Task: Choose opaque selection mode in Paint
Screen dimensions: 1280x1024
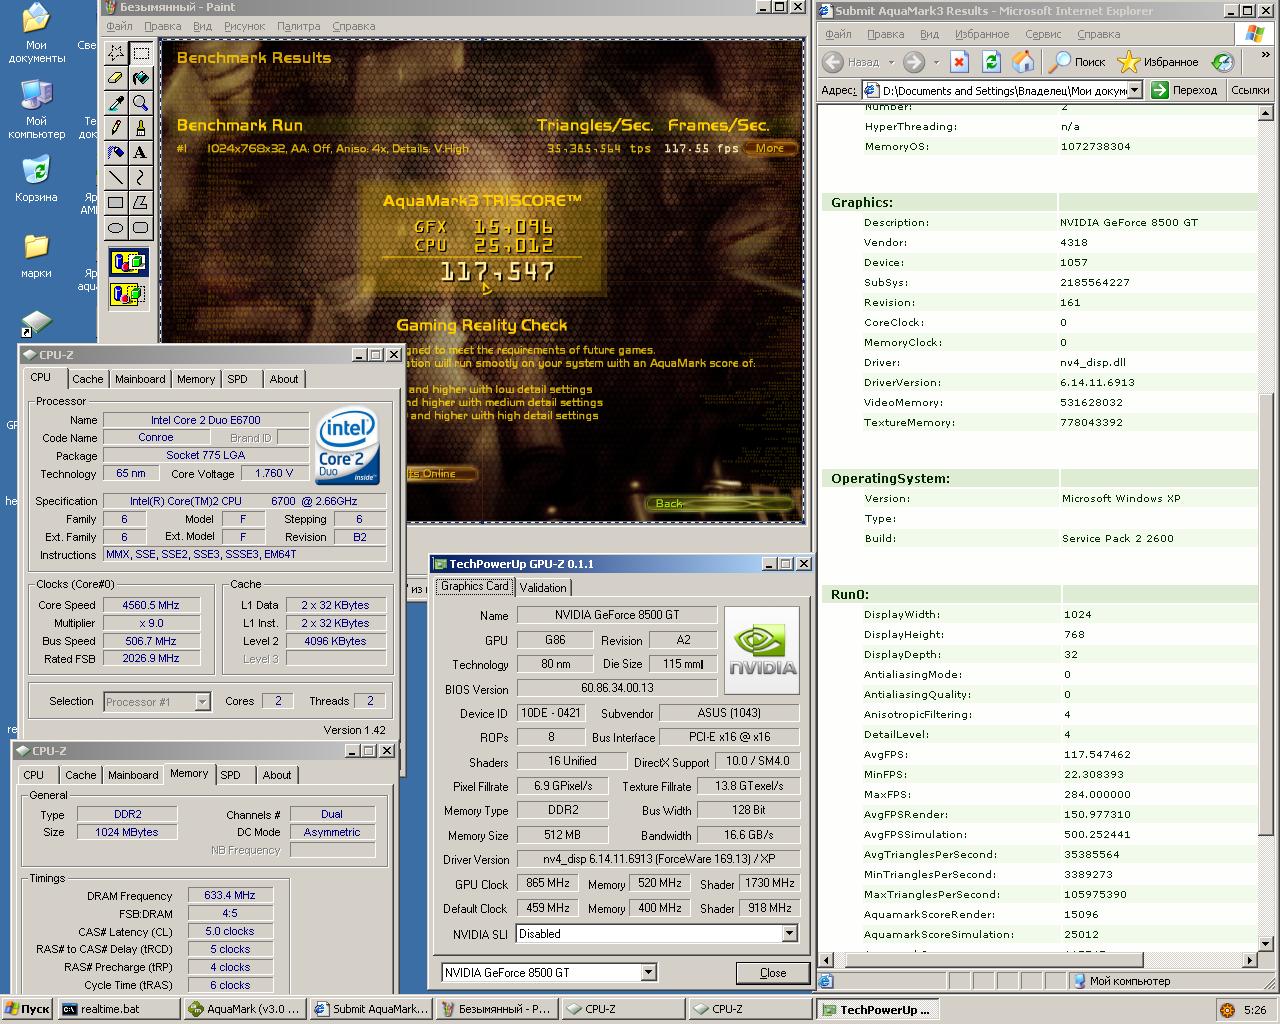Action: pyautogui.click(x=129, y=263)
